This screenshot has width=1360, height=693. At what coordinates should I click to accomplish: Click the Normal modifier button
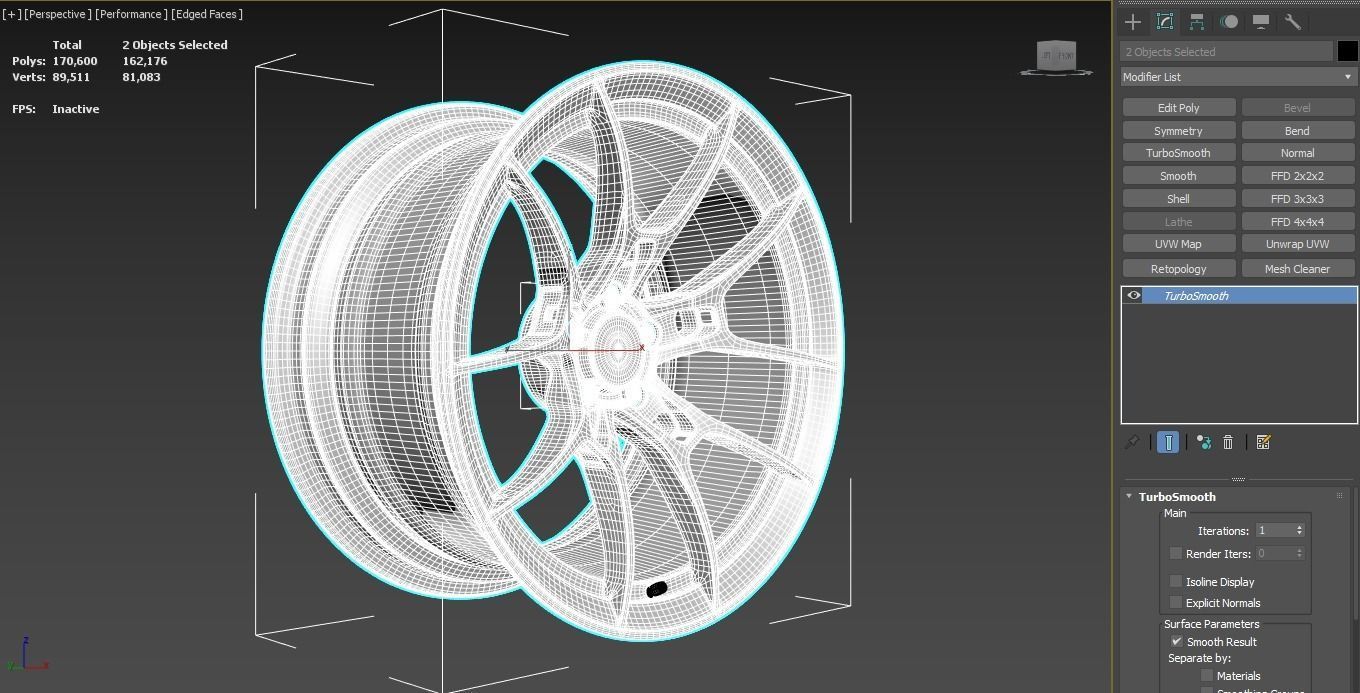pos(1298,152)
